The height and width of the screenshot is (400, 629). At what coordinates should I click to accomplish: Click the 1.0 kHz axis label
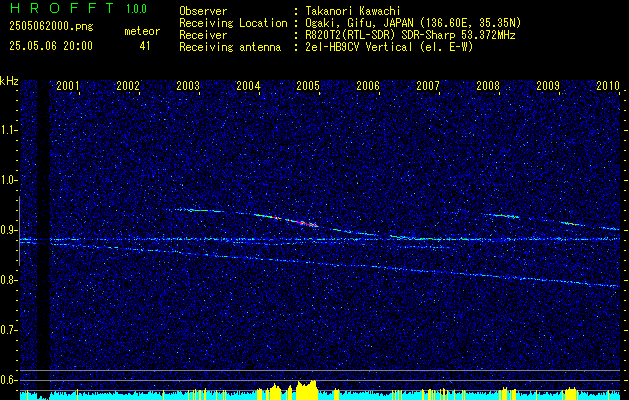[x=8, y=180]
